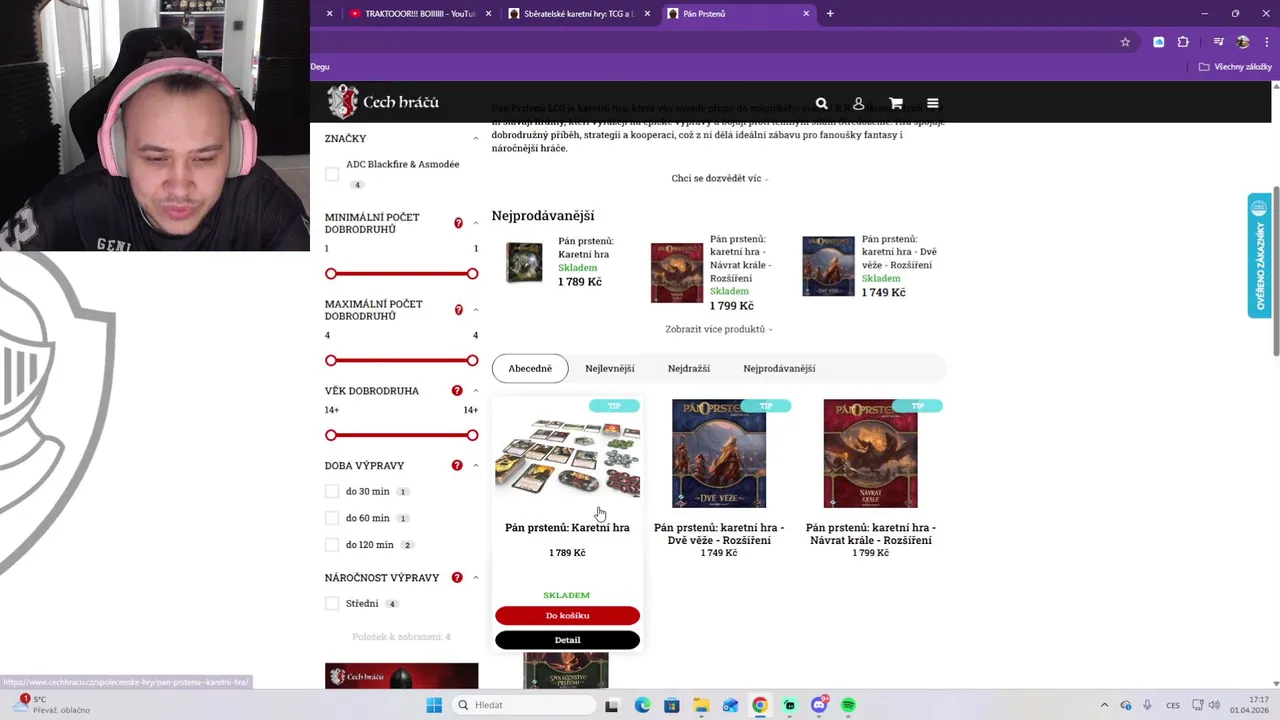
Task: Close the Pán Prstenů browser tab
Action: pos(806,14)
